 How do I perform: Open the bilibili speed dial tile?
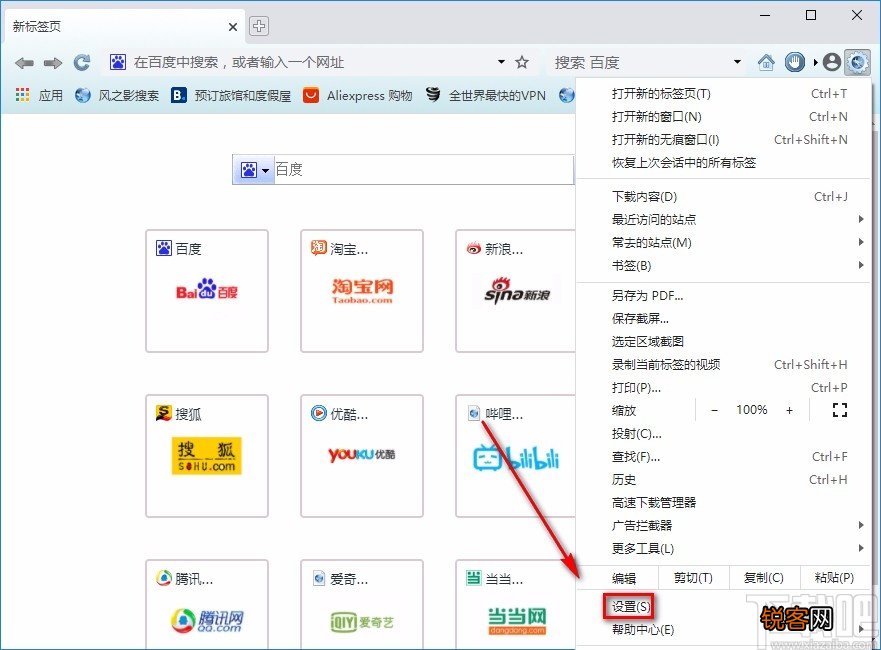516,456
